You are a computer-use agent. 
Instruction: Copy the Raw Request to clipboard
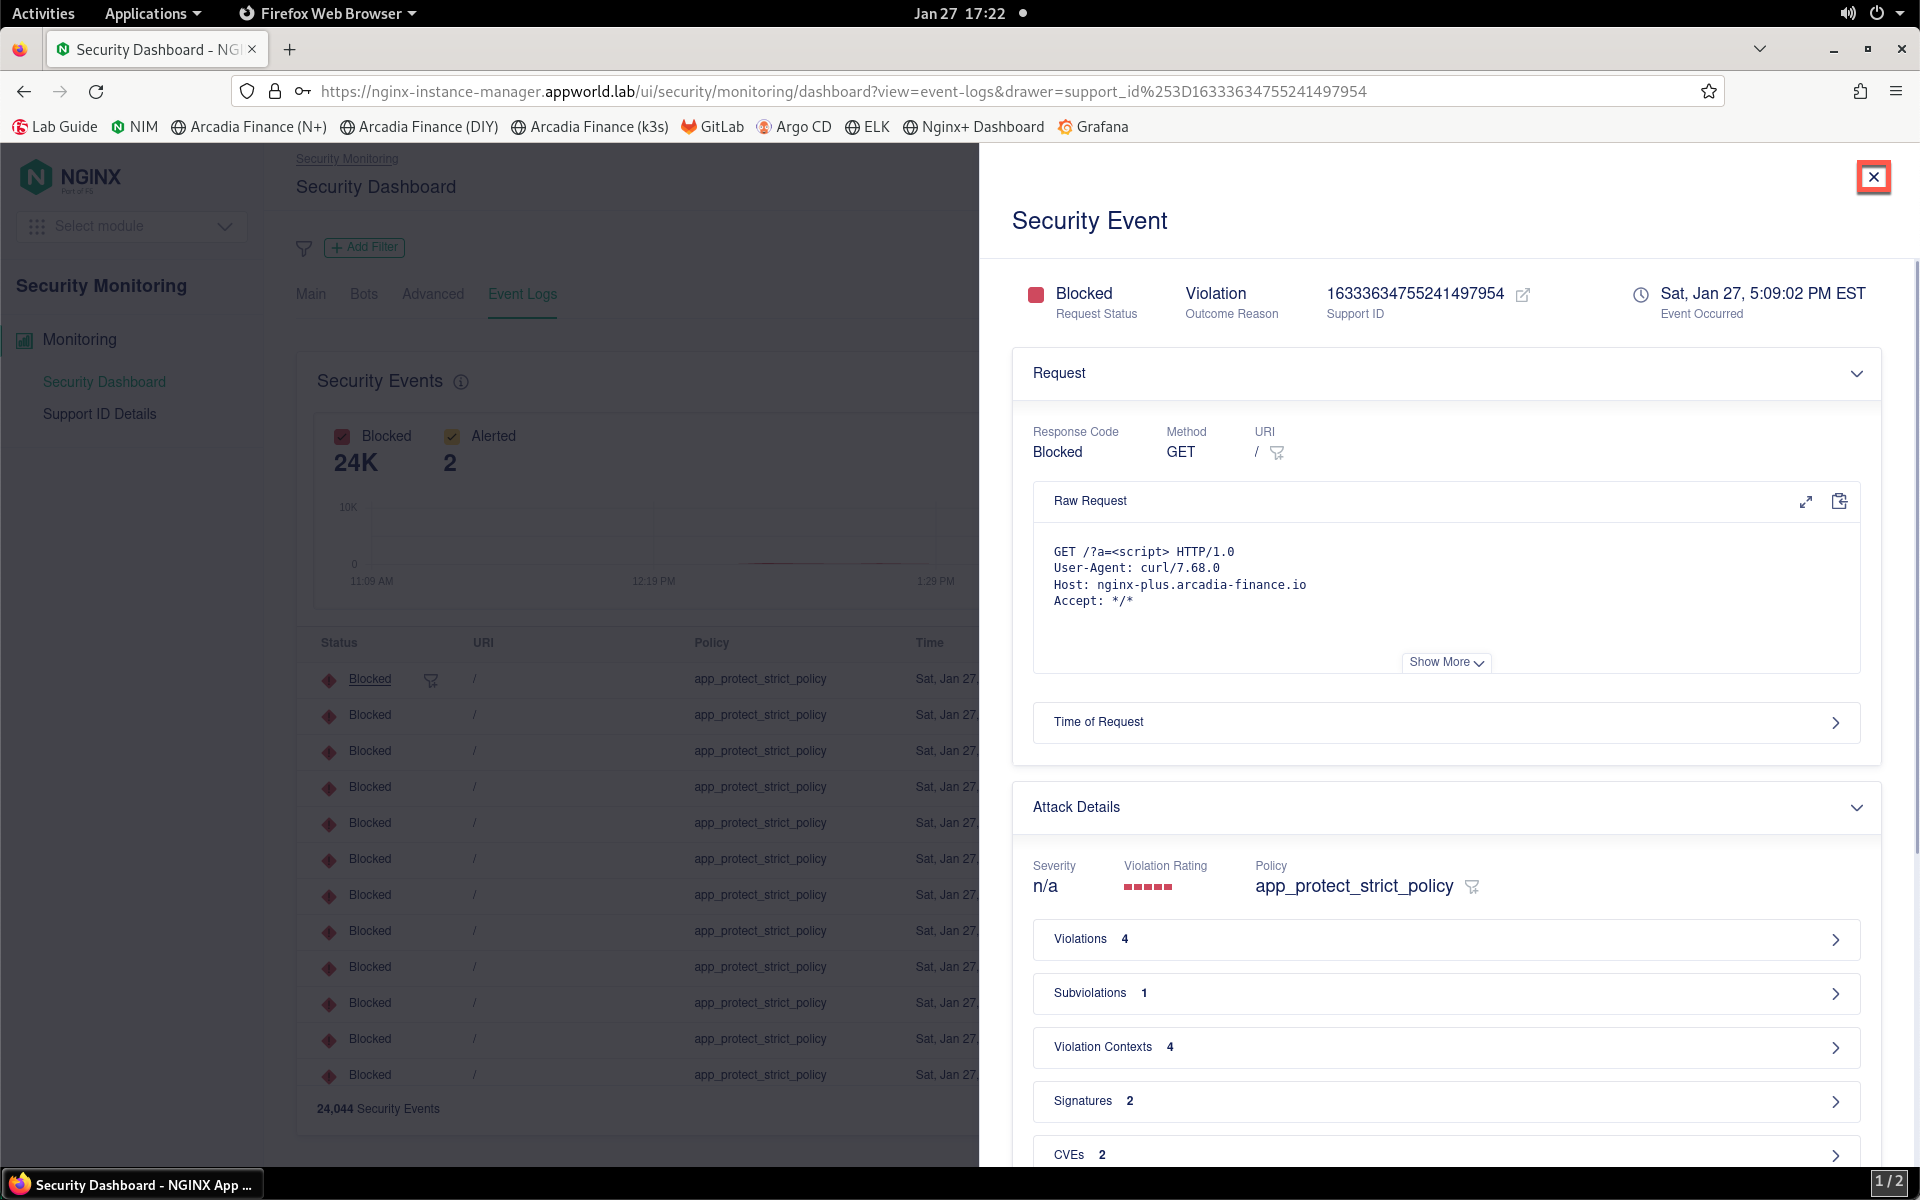coord(1839,501)
